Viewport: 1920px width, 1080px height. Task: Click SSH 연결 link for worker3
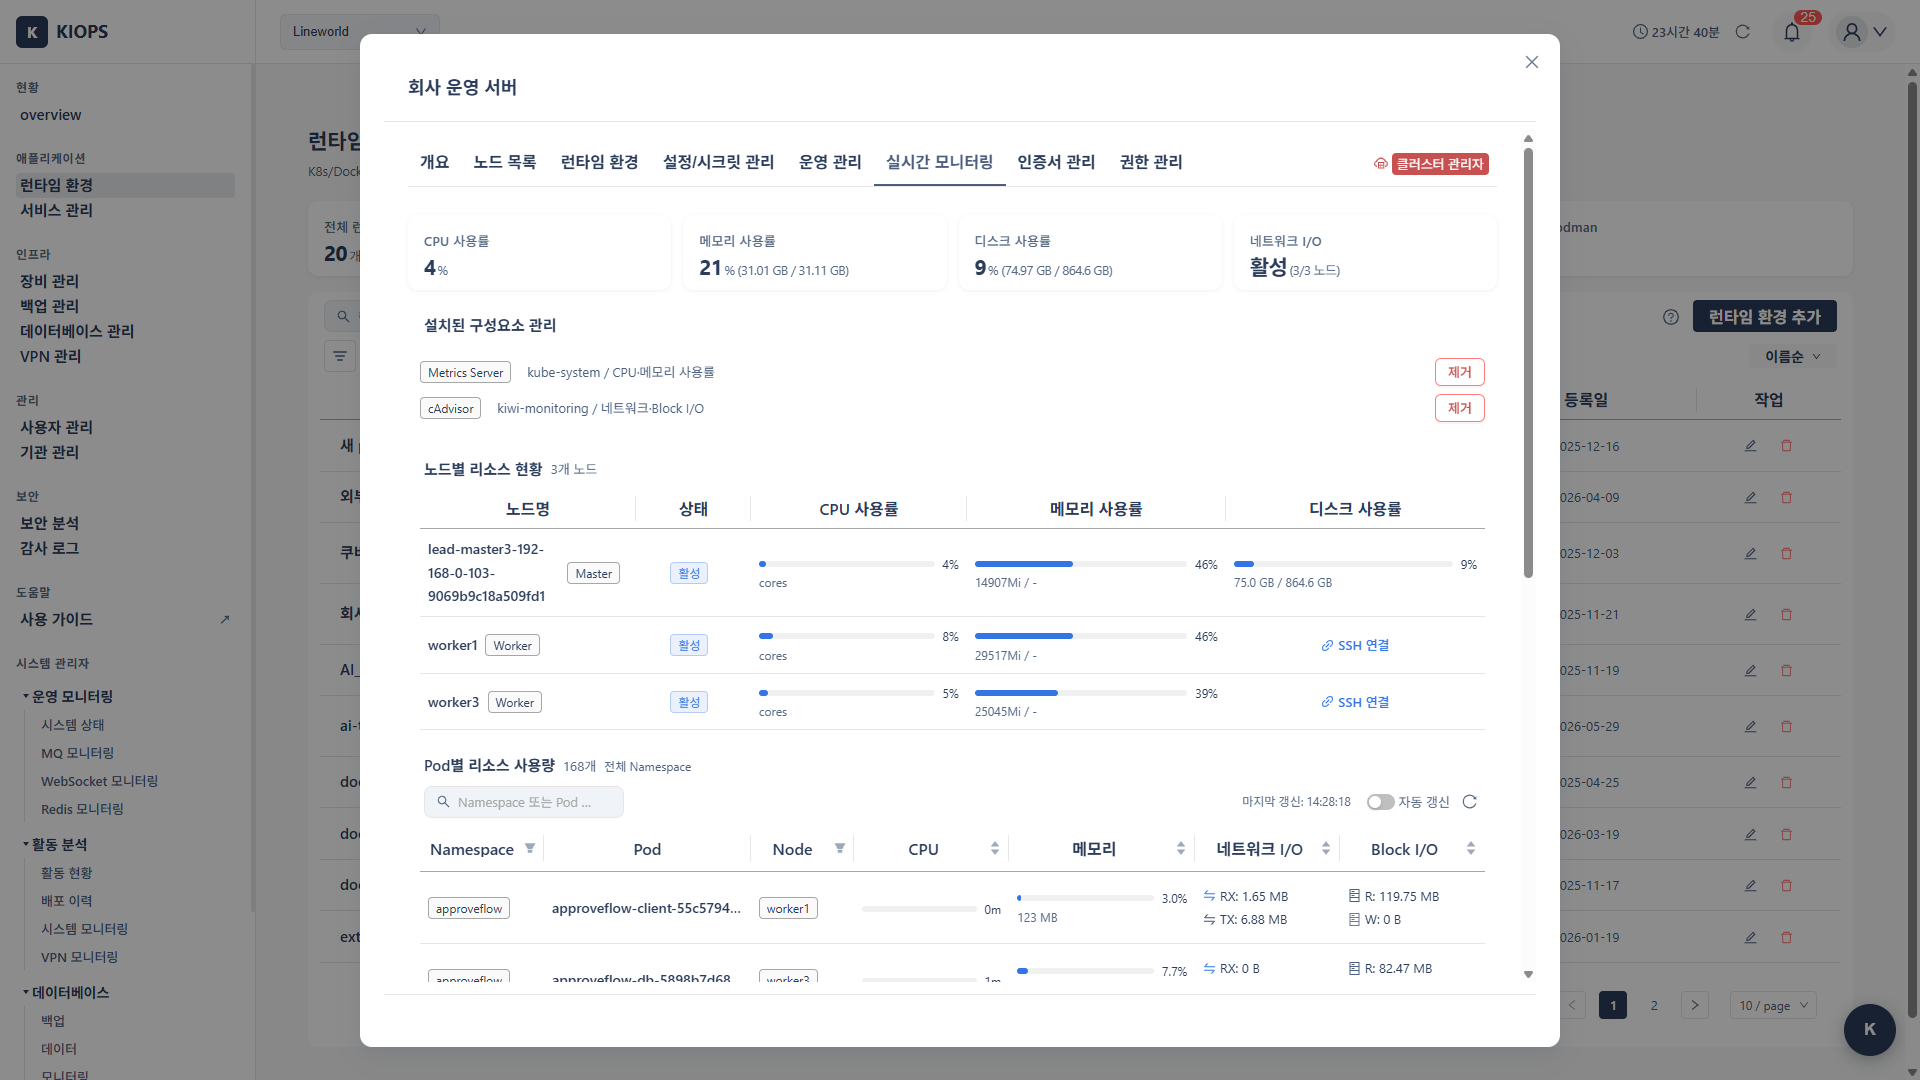[1355, 703]
